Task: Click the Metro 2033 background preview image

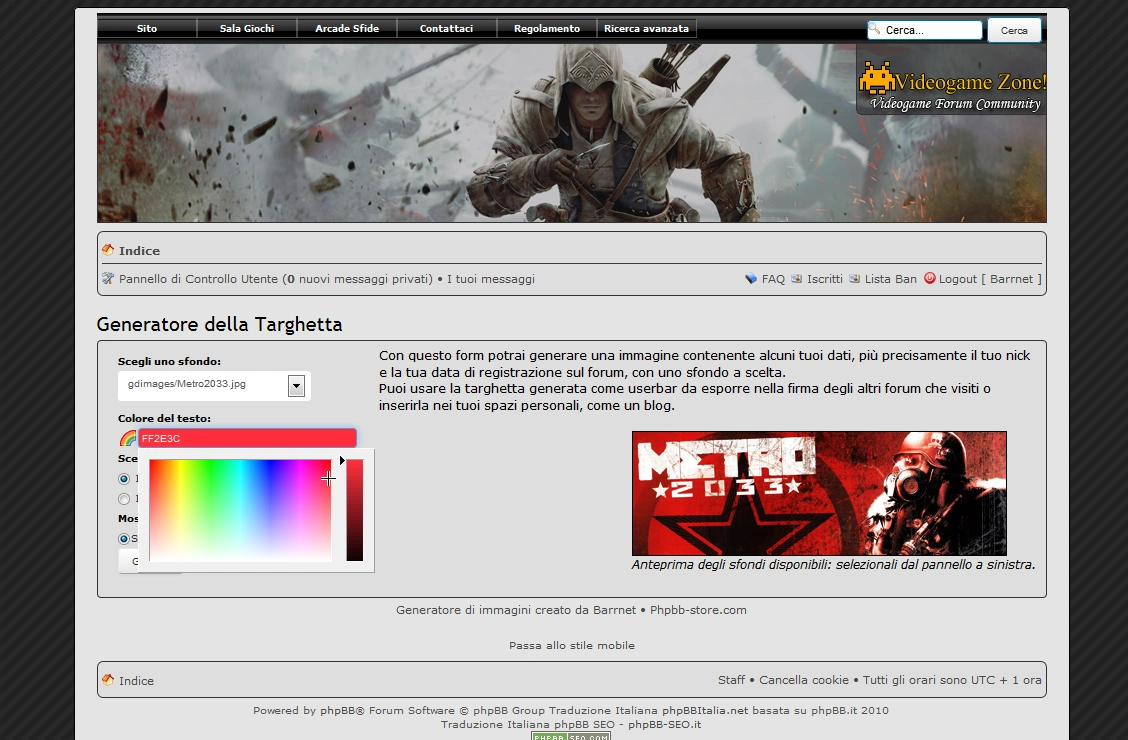Action: pyautogui.click(x=819, y=493)
